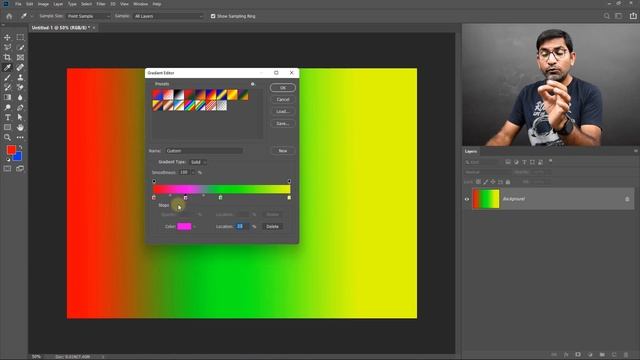Viewport: 640px width, 360px height.
Task: Toggle filter for adjustment layers
Action: (516, 162)
